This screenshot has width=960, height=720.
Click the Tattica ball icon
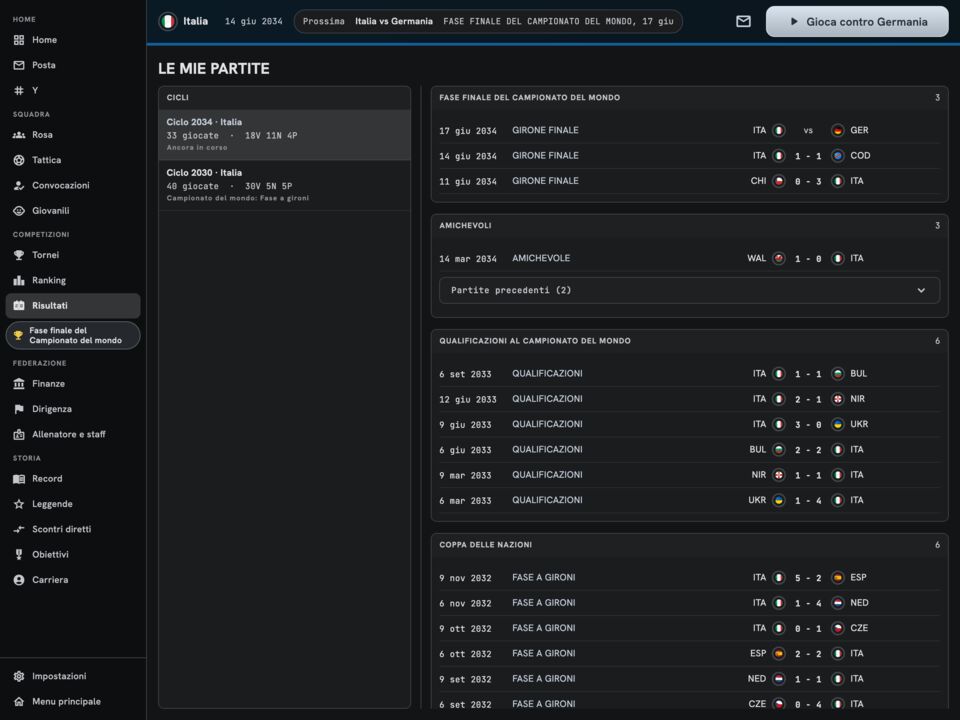[19, 160]
